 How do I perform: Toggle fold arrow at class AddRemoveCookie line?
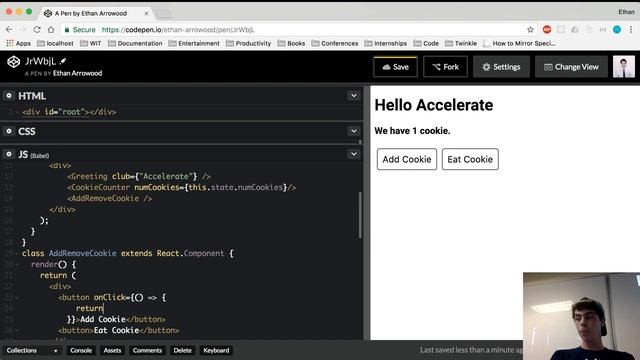pos(17,253)
